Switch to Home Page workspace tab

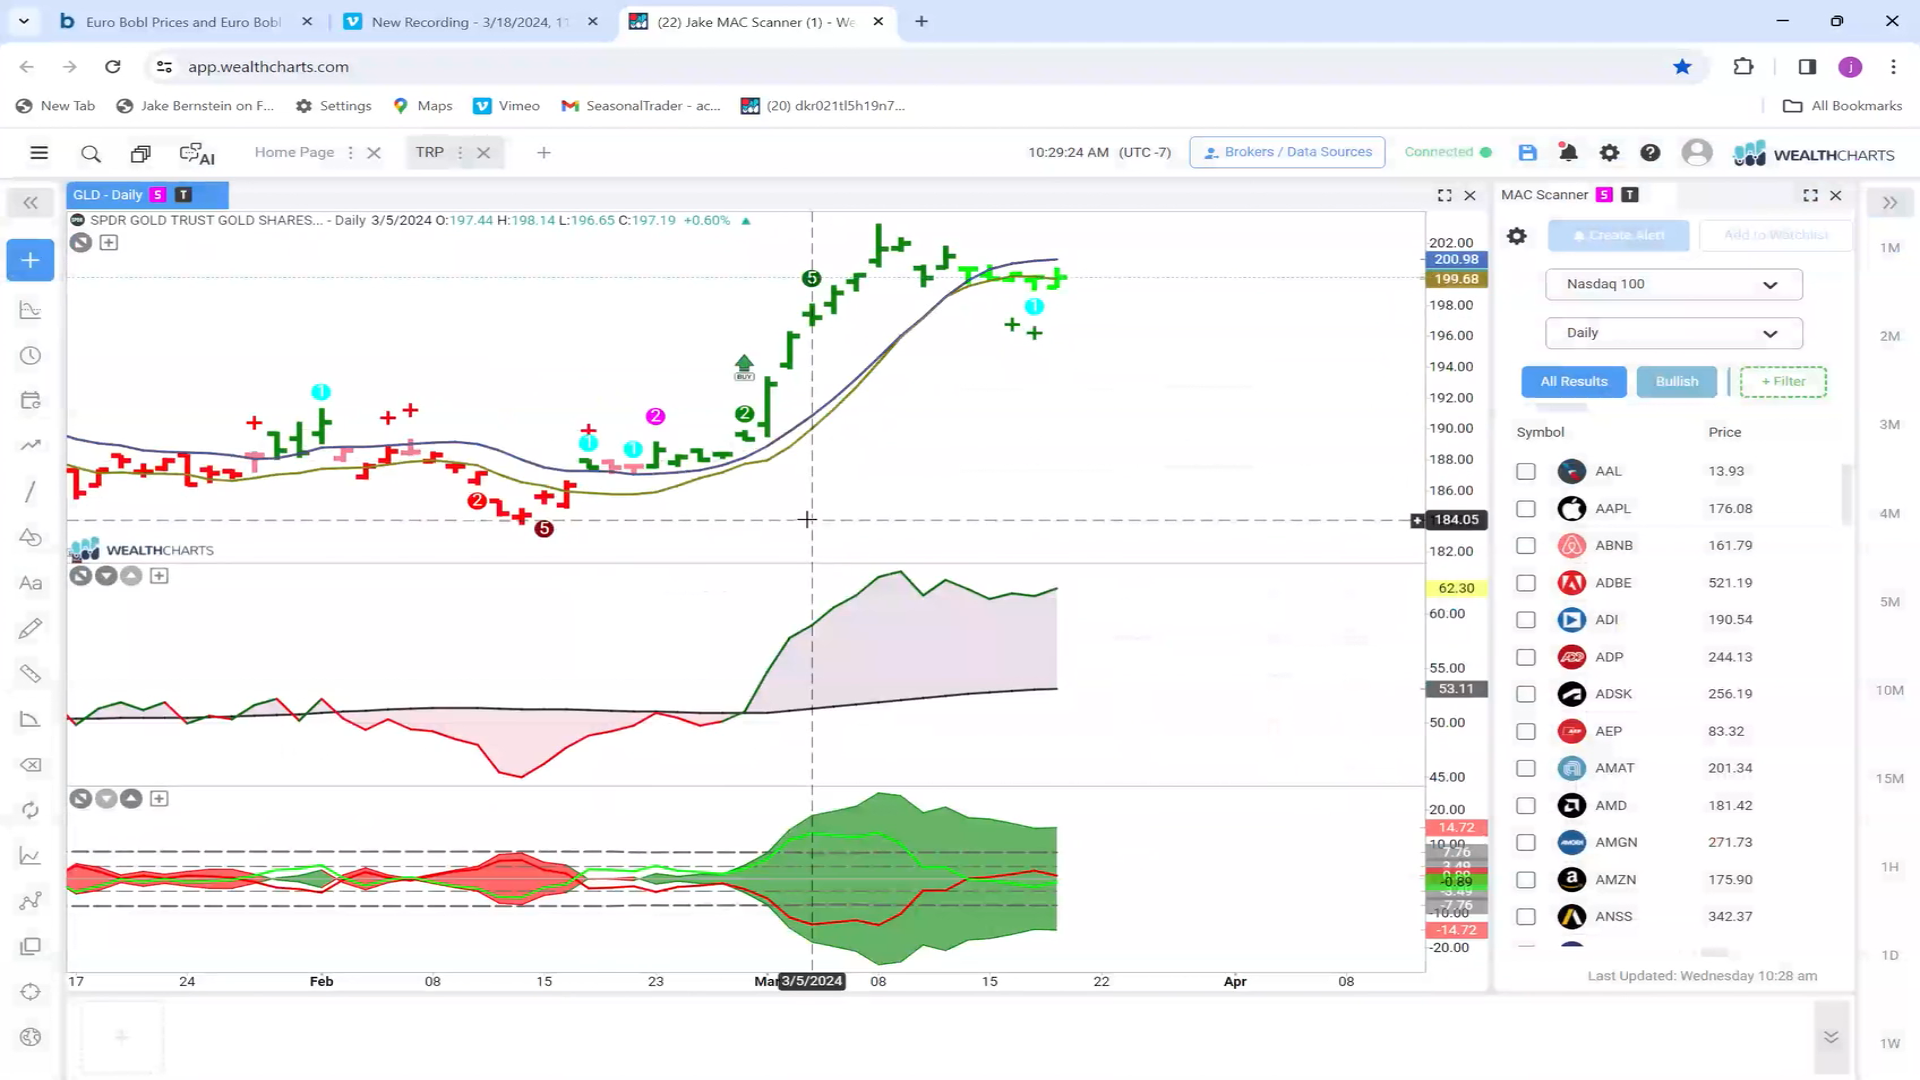click(x=294, y=152)
